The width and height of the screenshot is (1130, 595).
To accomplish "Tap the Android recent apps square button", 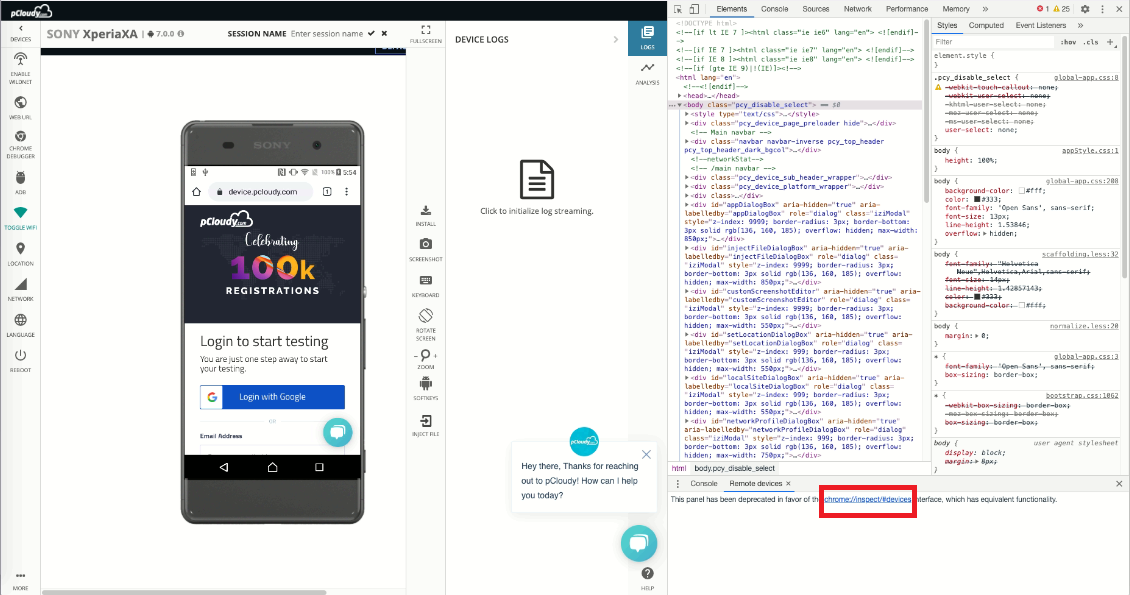I will click(x=319, y=467).
